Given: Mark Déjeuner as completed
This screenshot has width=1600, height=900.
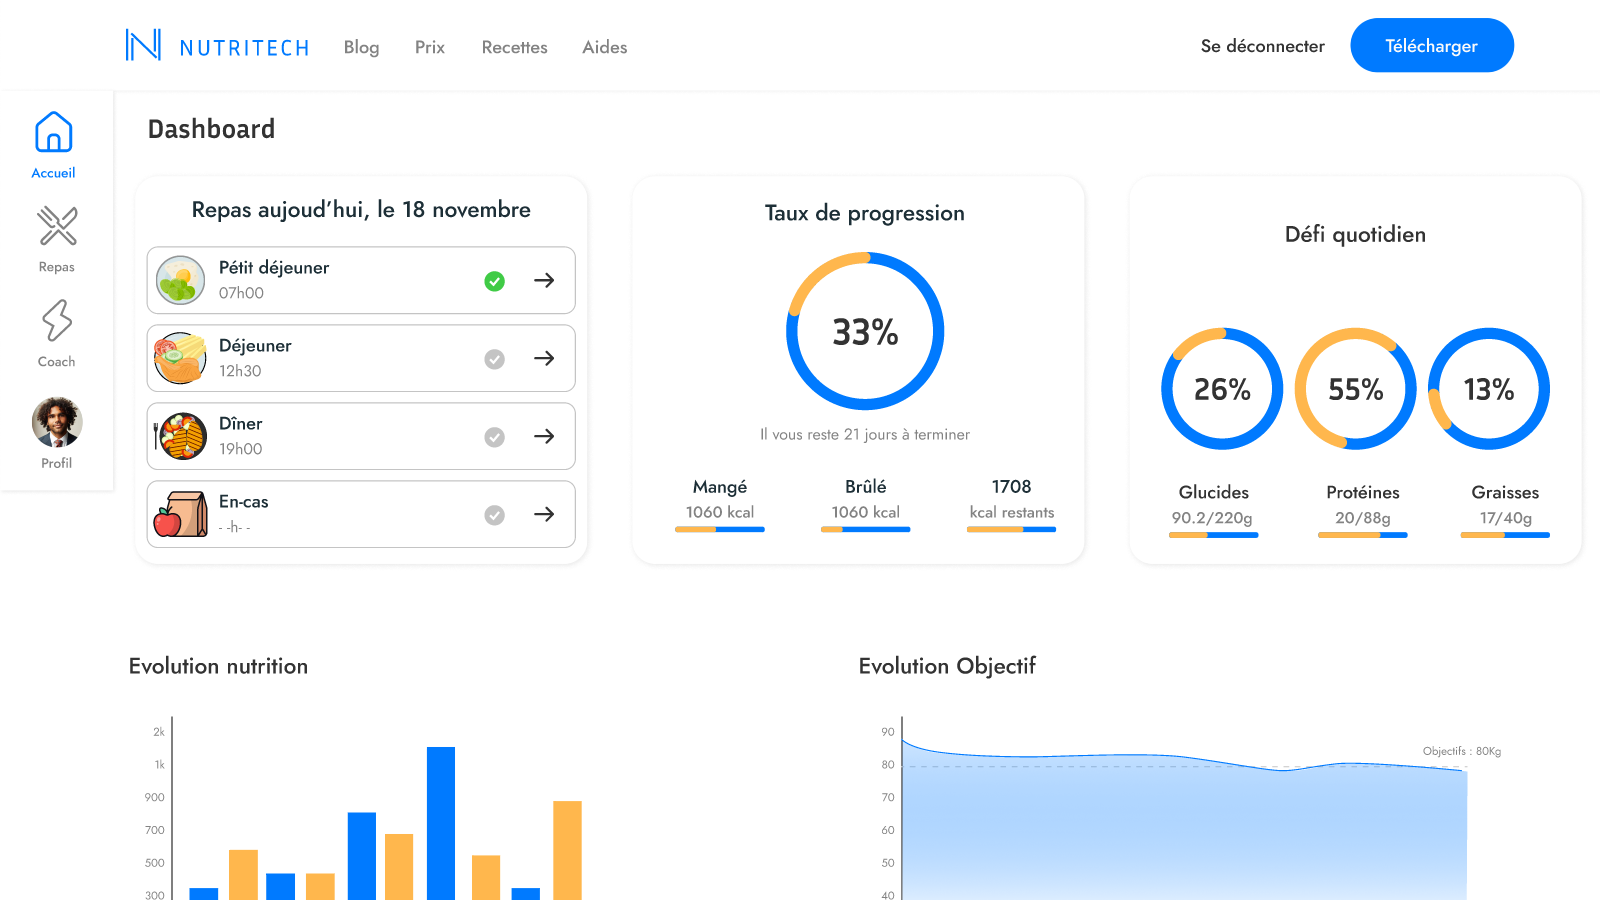Looking at the screenshot, I should pos(494,359).
